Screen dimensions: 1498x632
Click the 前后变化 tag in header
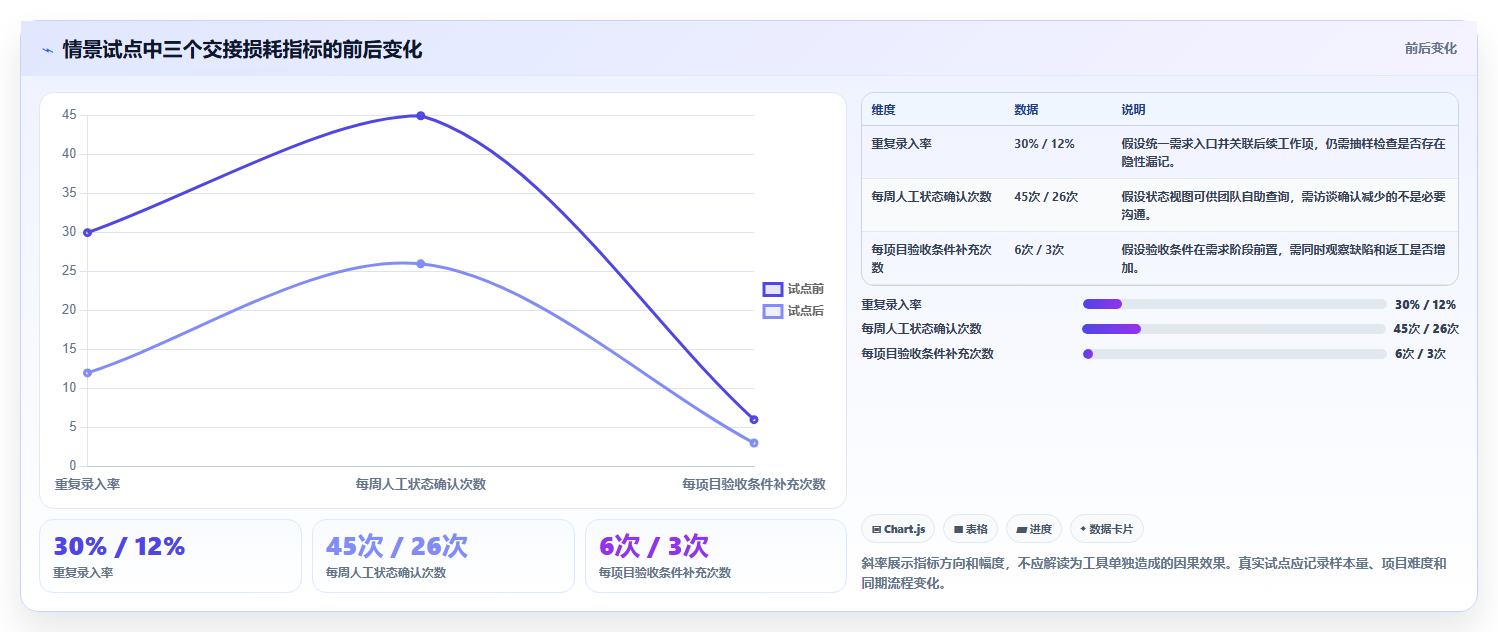coord(1430,48)
